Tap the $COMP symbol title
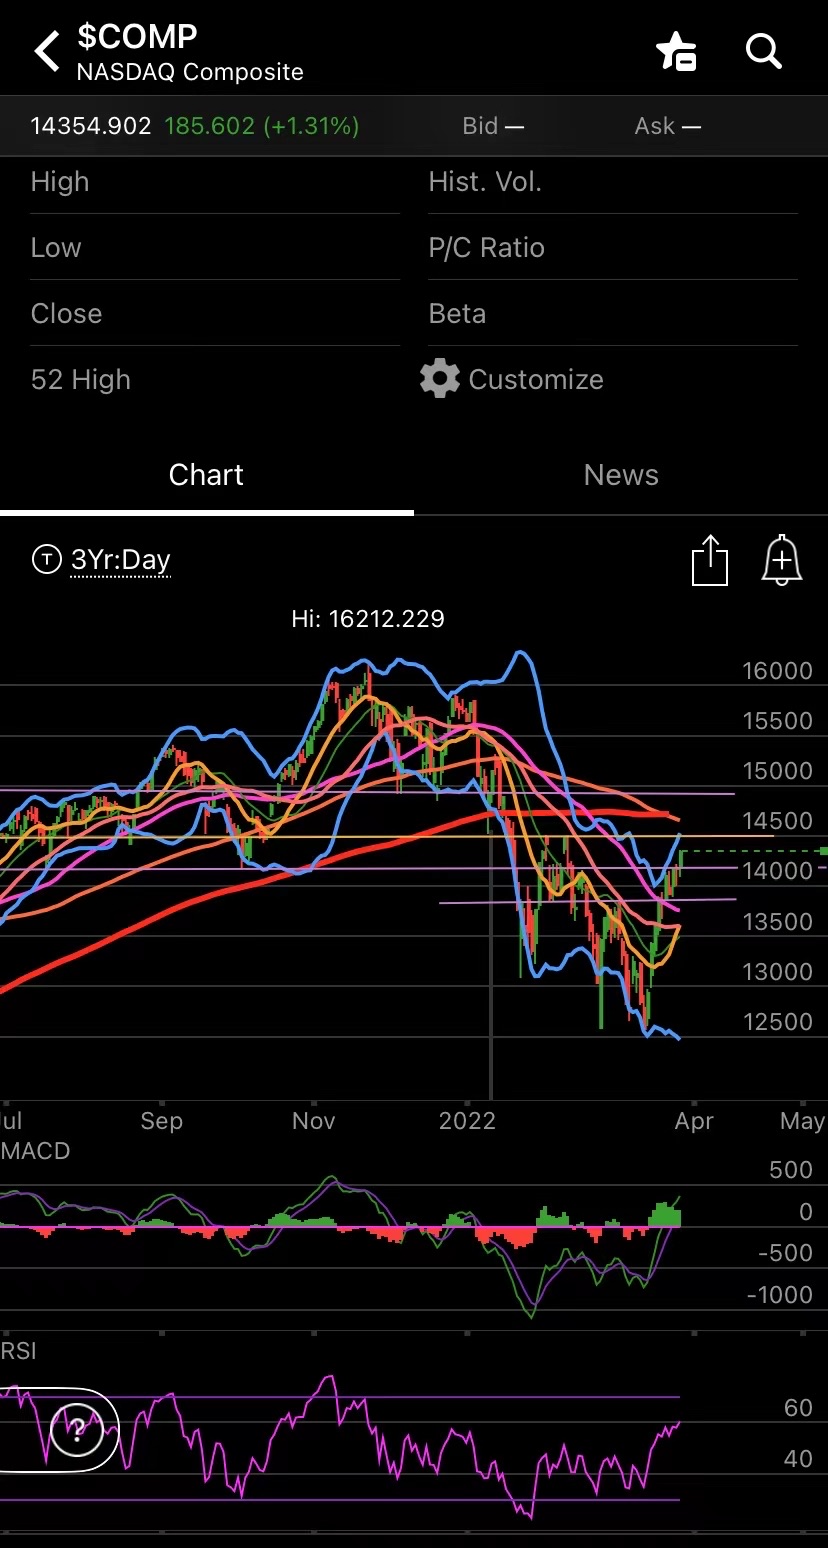Screen dimensions: 828x1548 137,37
